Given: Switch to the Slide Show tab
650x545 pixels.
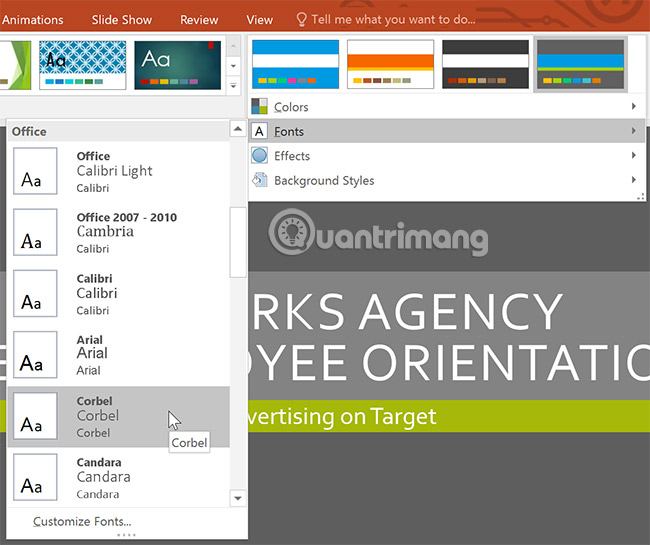Looking at the screenshot, I should coord(122,19).
